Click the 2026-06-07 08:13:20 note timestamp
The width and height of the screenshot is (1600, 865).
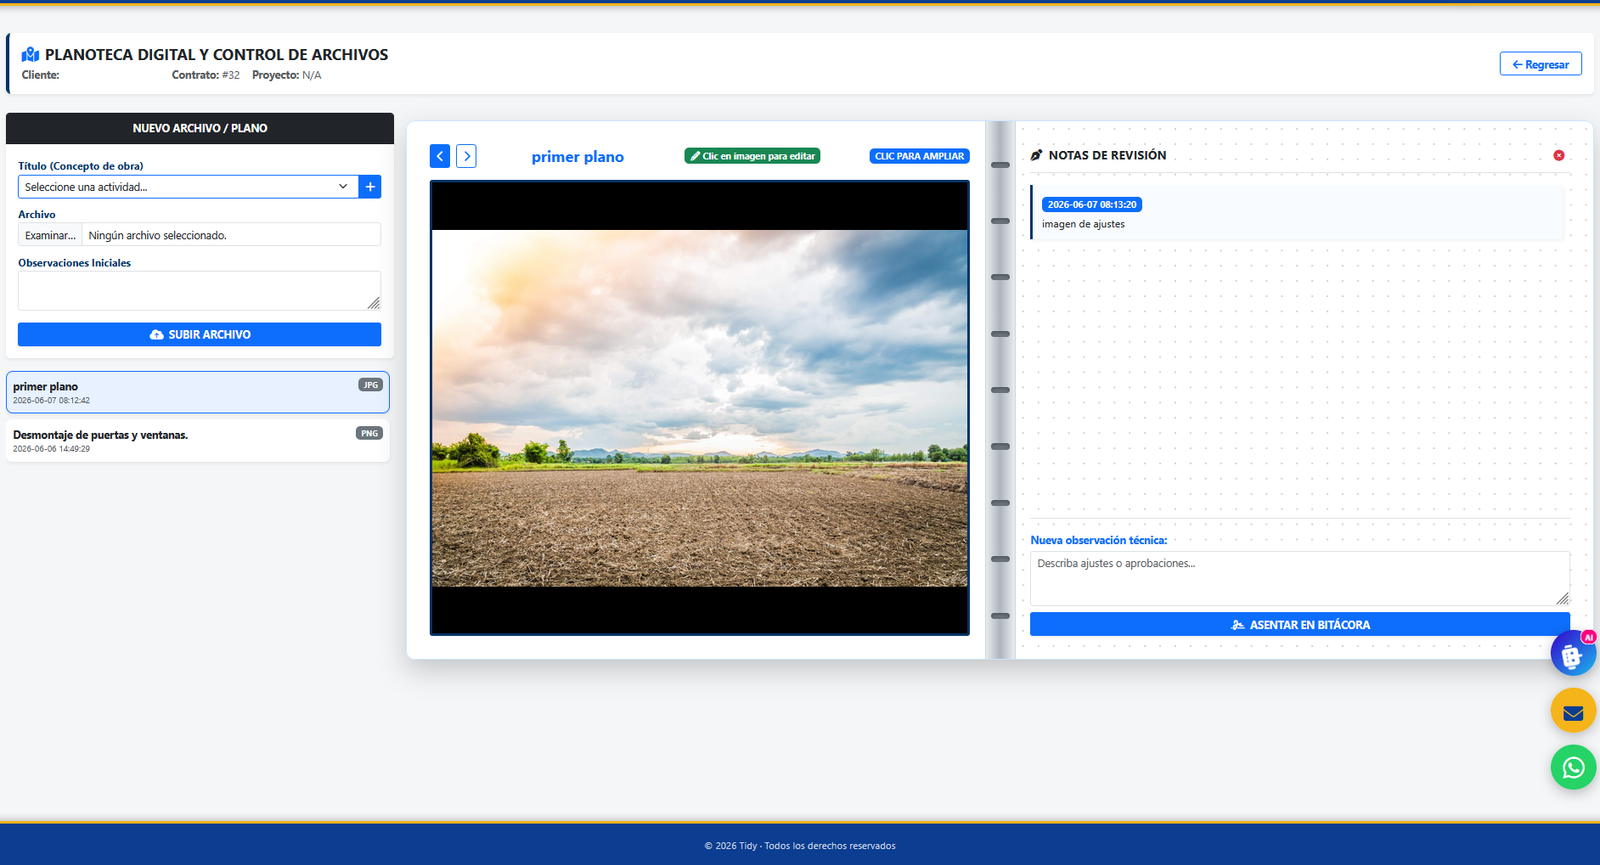point(1092,204)
